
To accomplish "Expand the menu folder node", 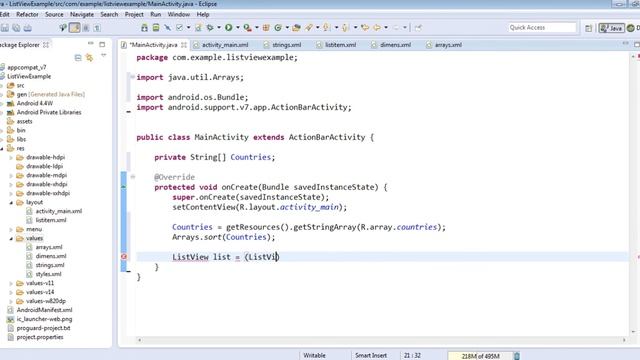I will point(11,229).
